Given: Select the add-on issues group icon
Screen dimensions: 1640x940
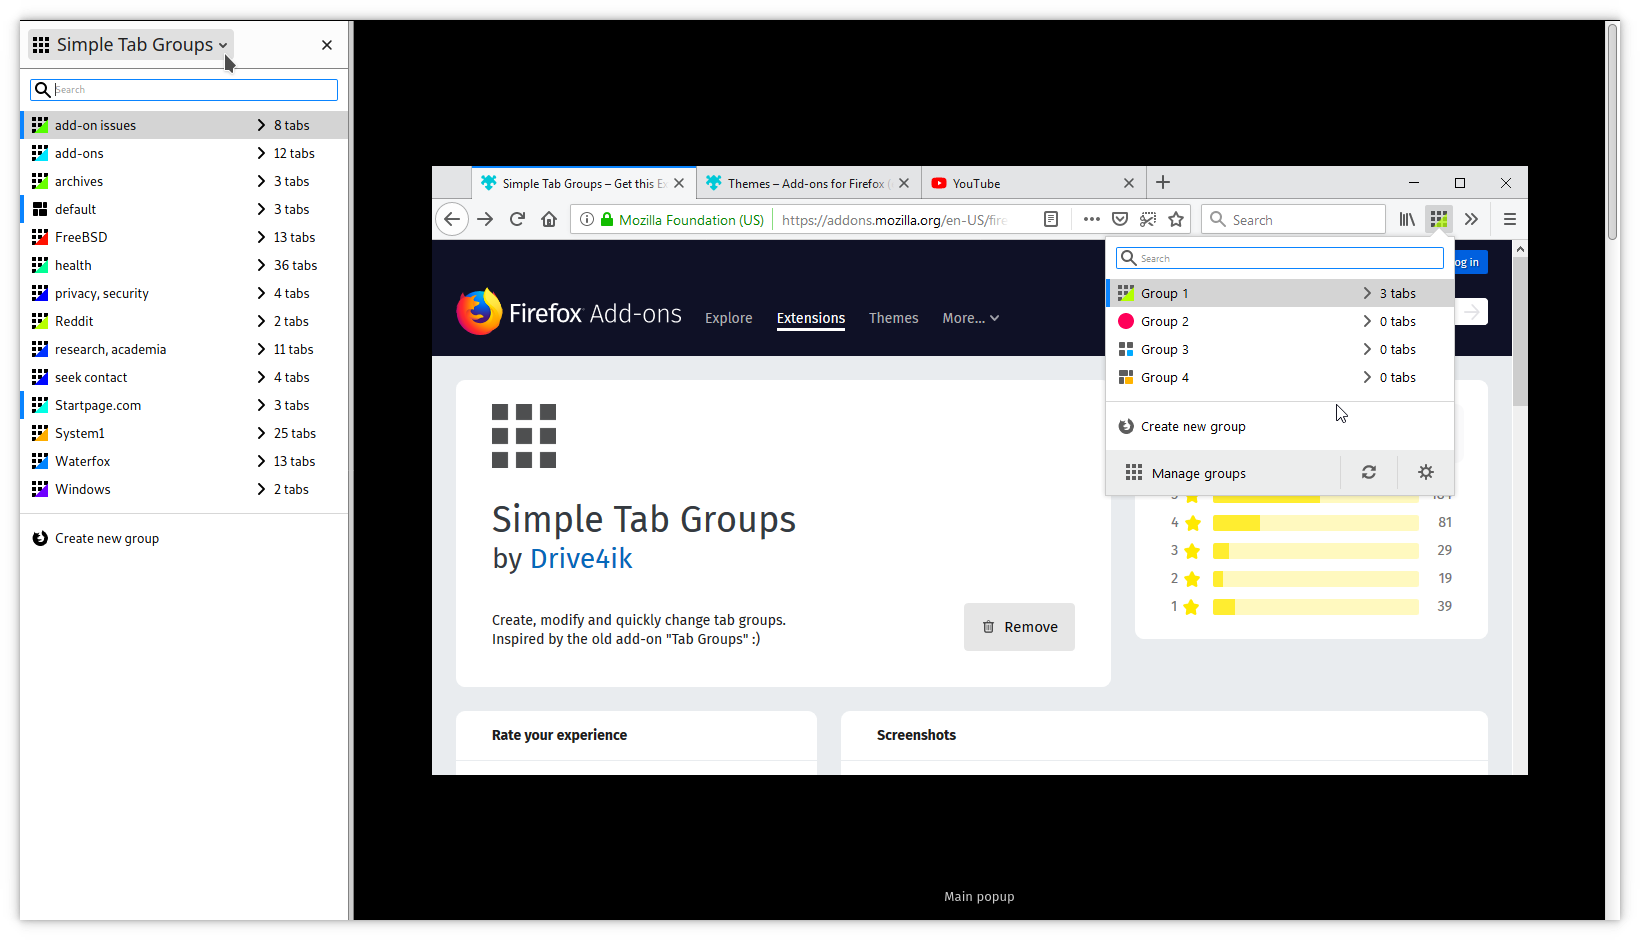Looking at the screenshot, I should (x=40, y=125).
